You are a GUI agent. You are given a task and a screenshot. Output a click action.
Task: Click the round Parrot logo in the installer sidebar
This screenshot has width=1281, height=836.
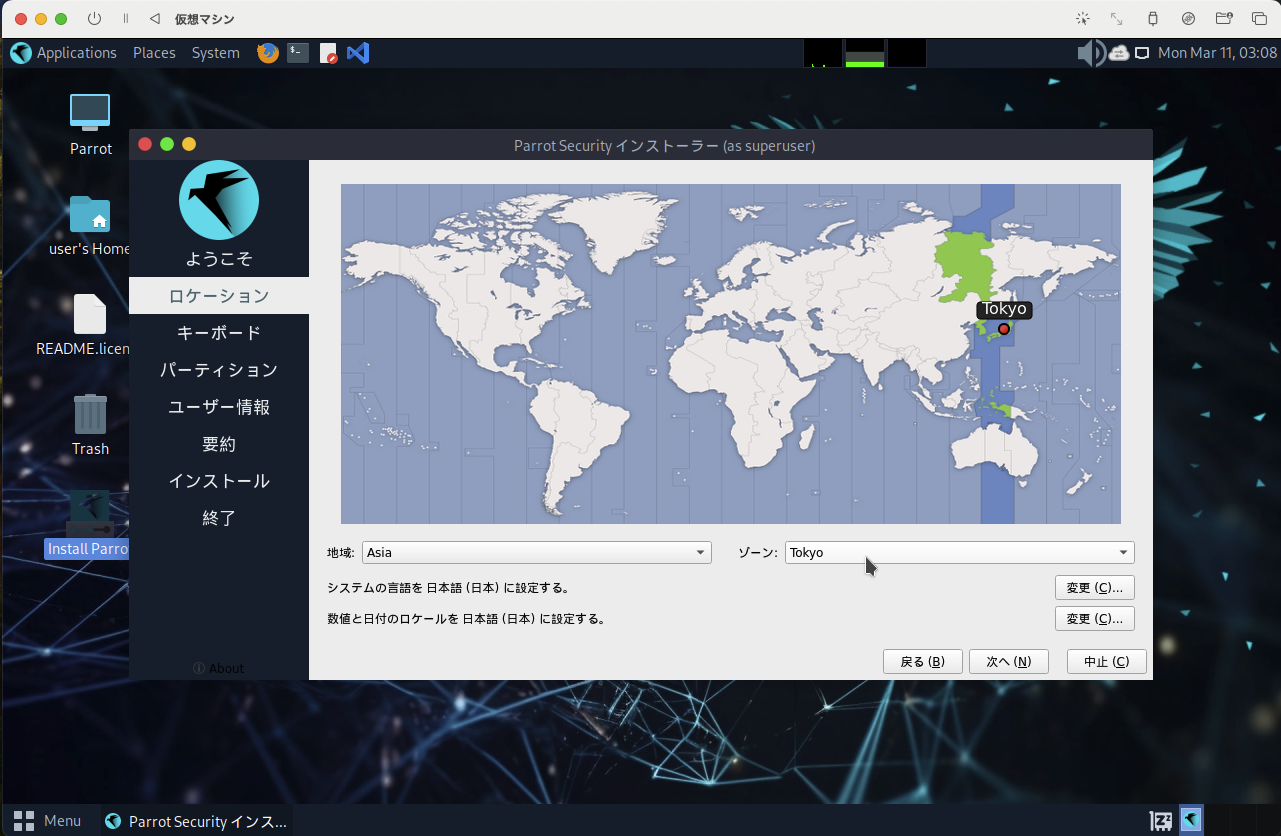click(x=219, y=200)
